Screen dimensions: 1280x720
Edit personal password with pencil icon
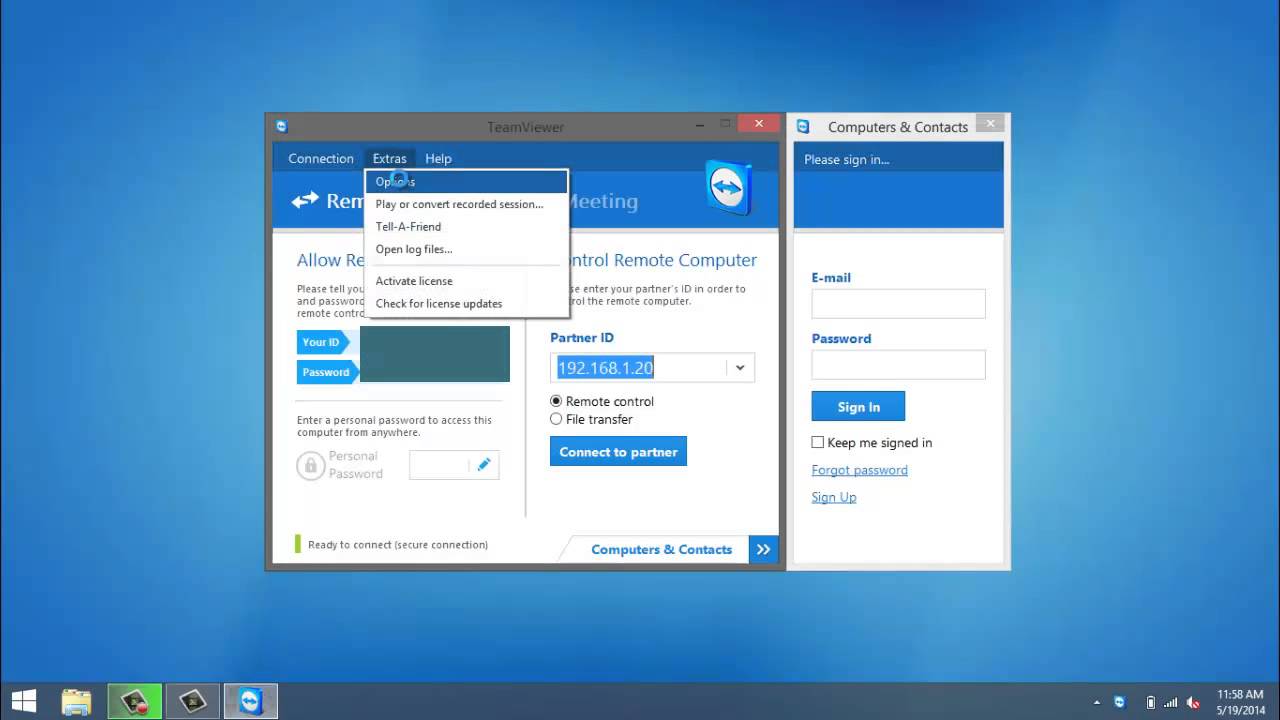click(x=484, y=465)
